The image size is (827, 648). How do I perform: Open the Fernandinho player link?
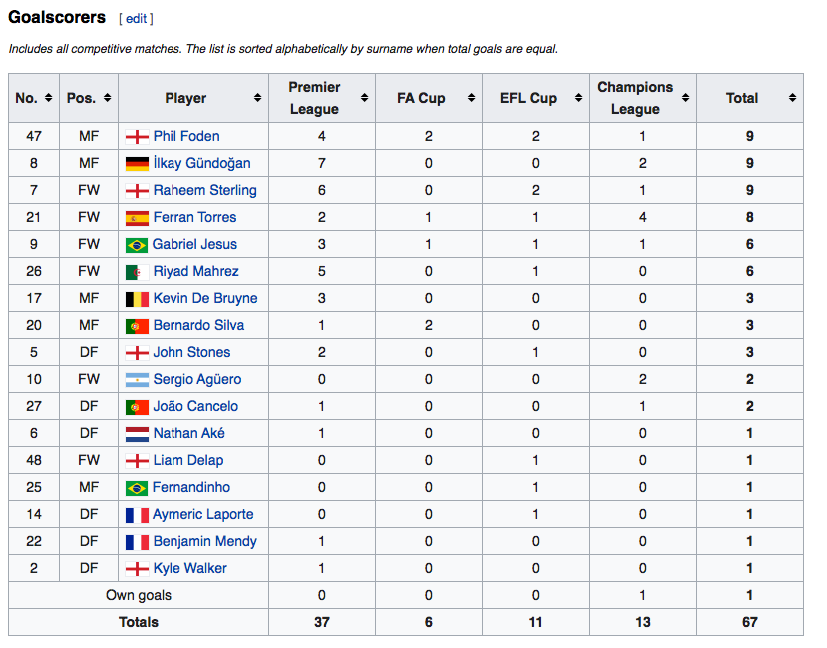point(191,488)
